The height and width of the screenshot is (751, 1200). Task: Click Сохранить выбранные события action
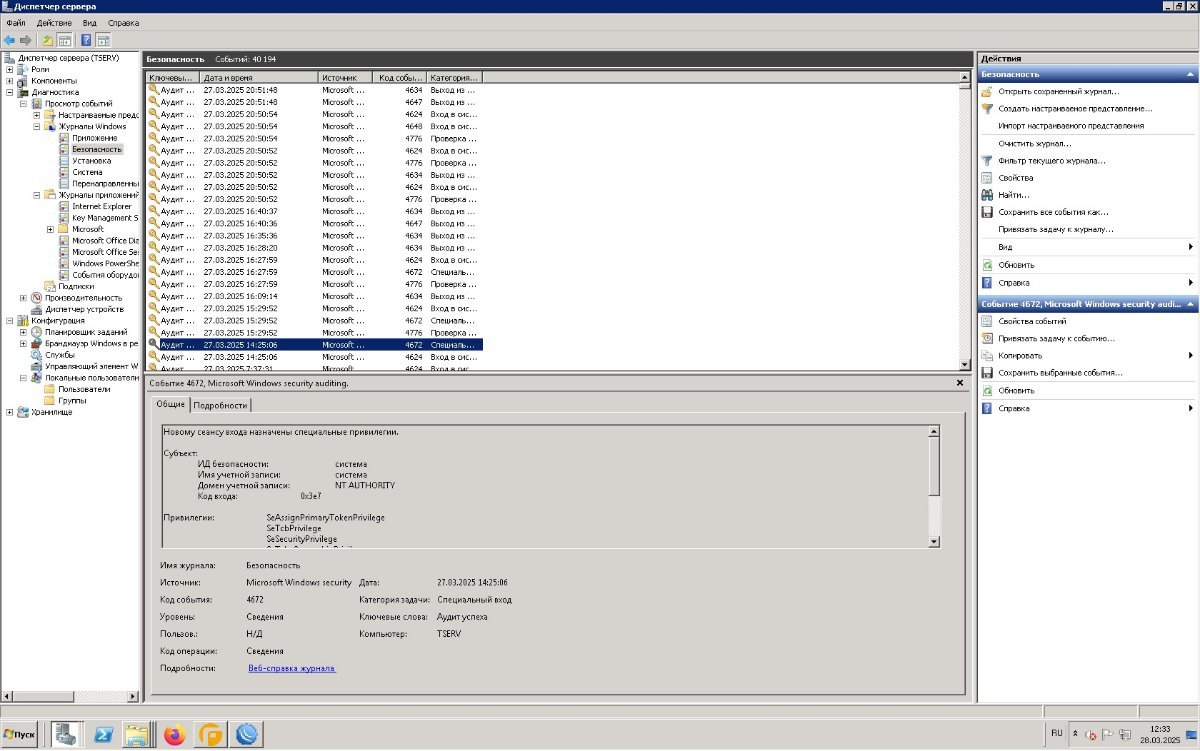coord(1060,372)
